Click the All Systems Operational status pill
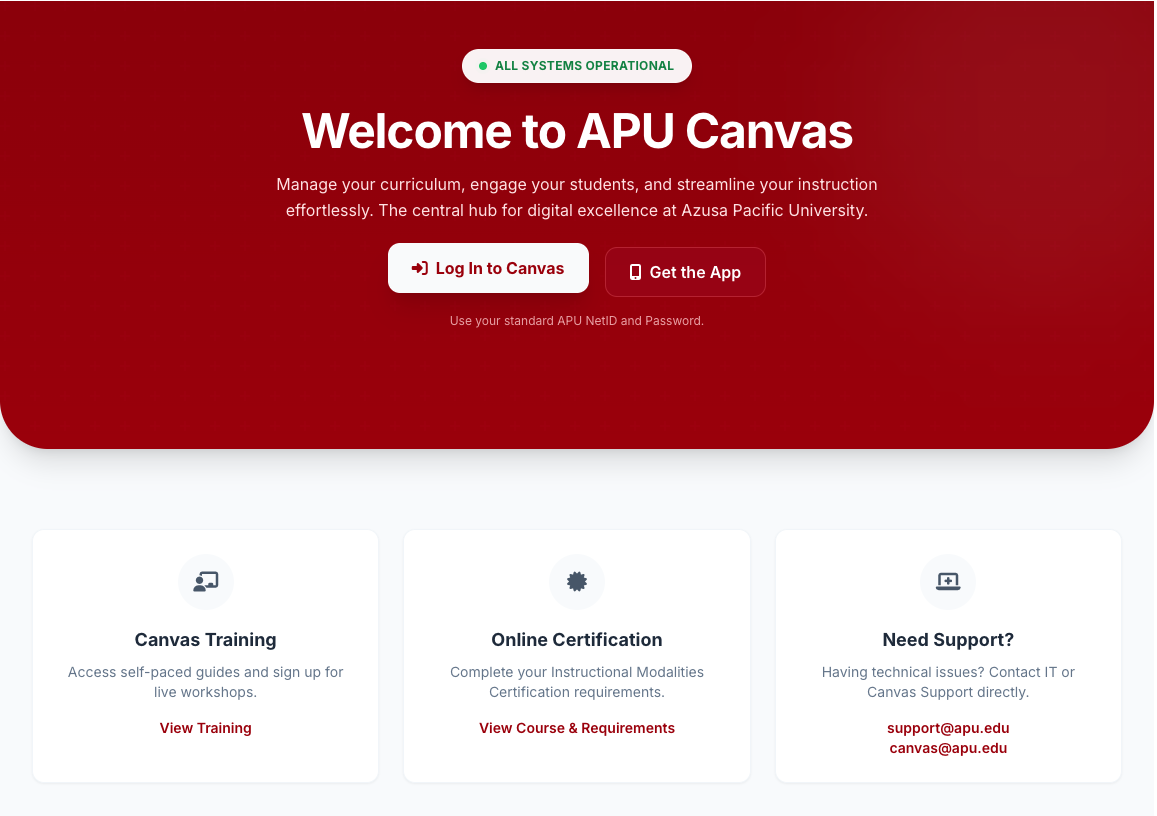Viewport: 1157px width, 816px height. click(x=577, y=66)
